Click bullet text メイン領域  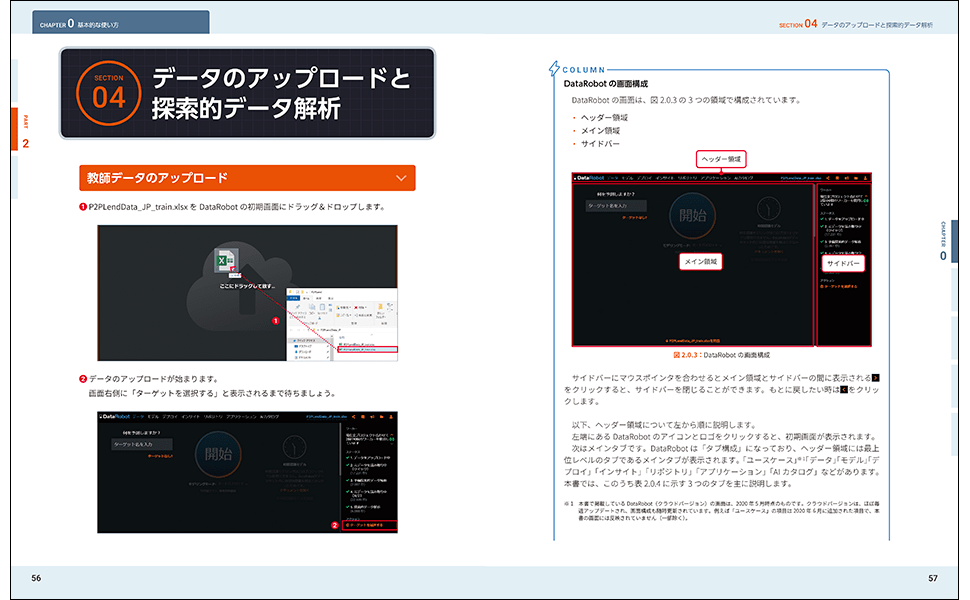600,131
